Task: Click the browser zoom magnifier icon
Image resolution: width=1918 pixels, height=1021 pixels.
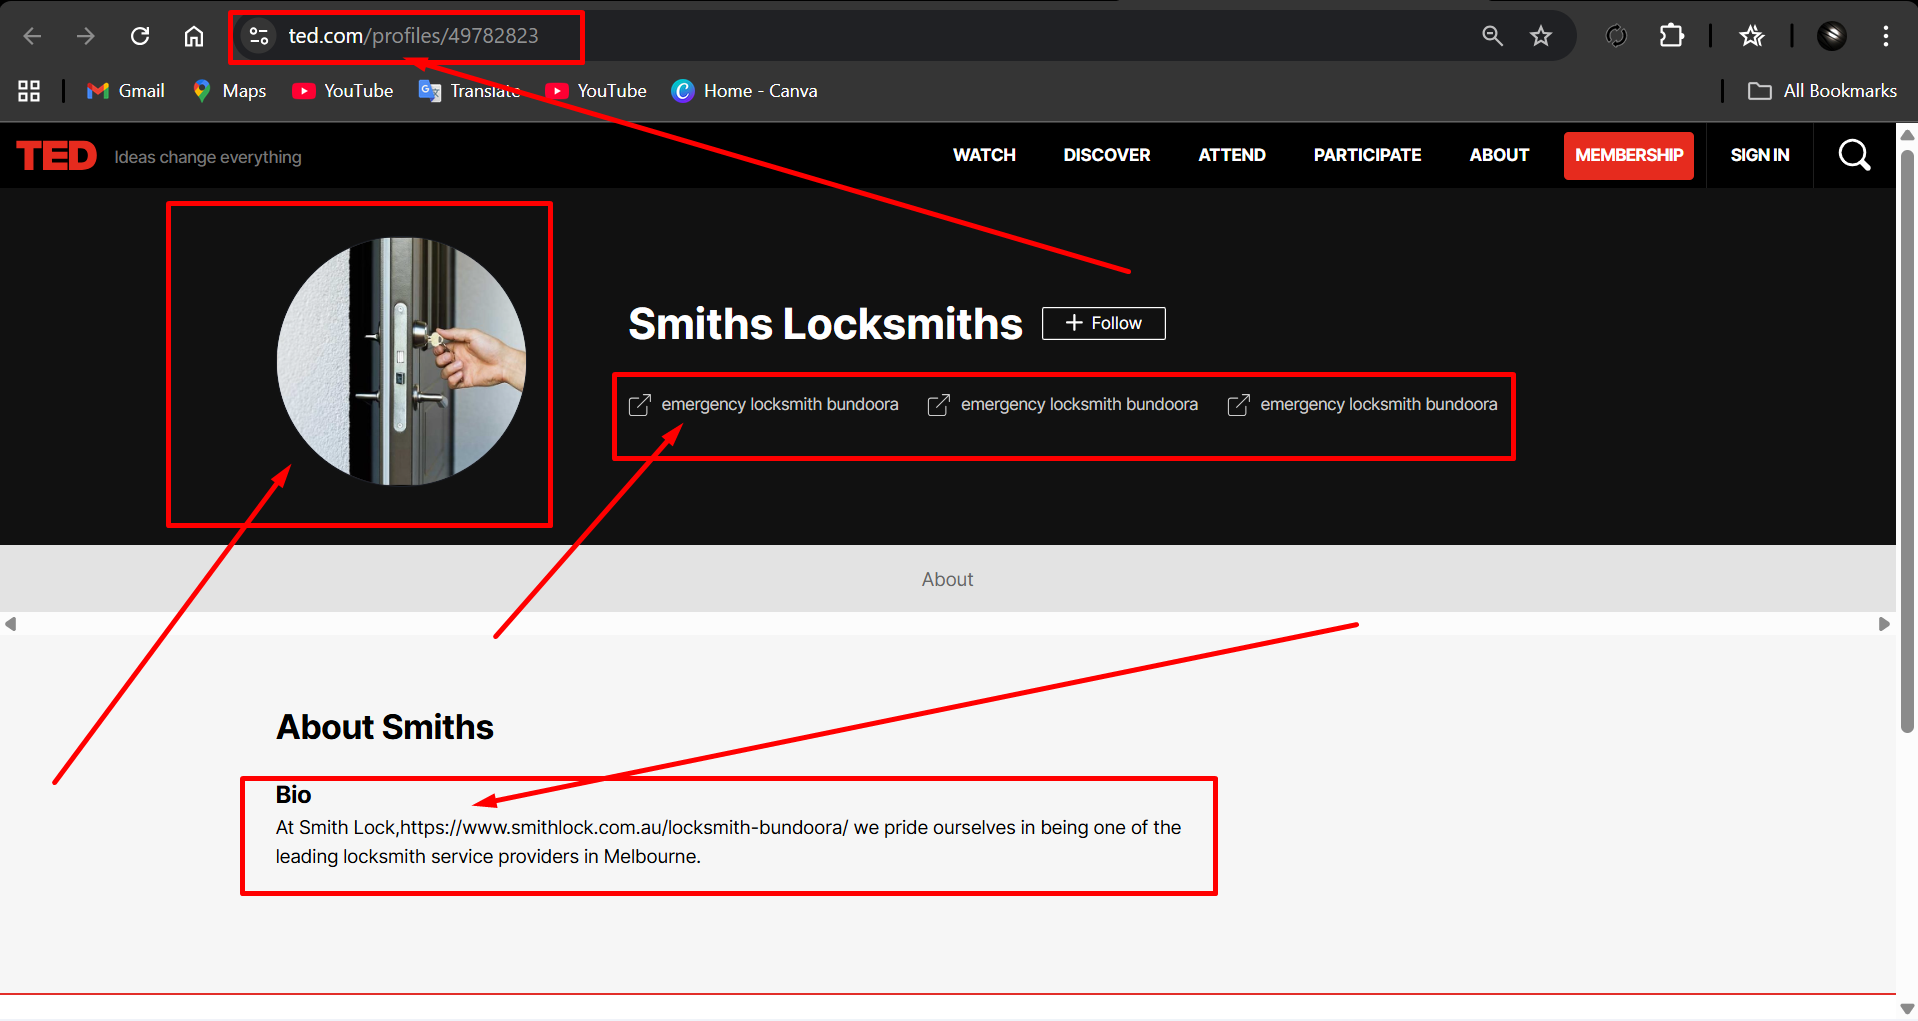Action: pos(1492,36)
